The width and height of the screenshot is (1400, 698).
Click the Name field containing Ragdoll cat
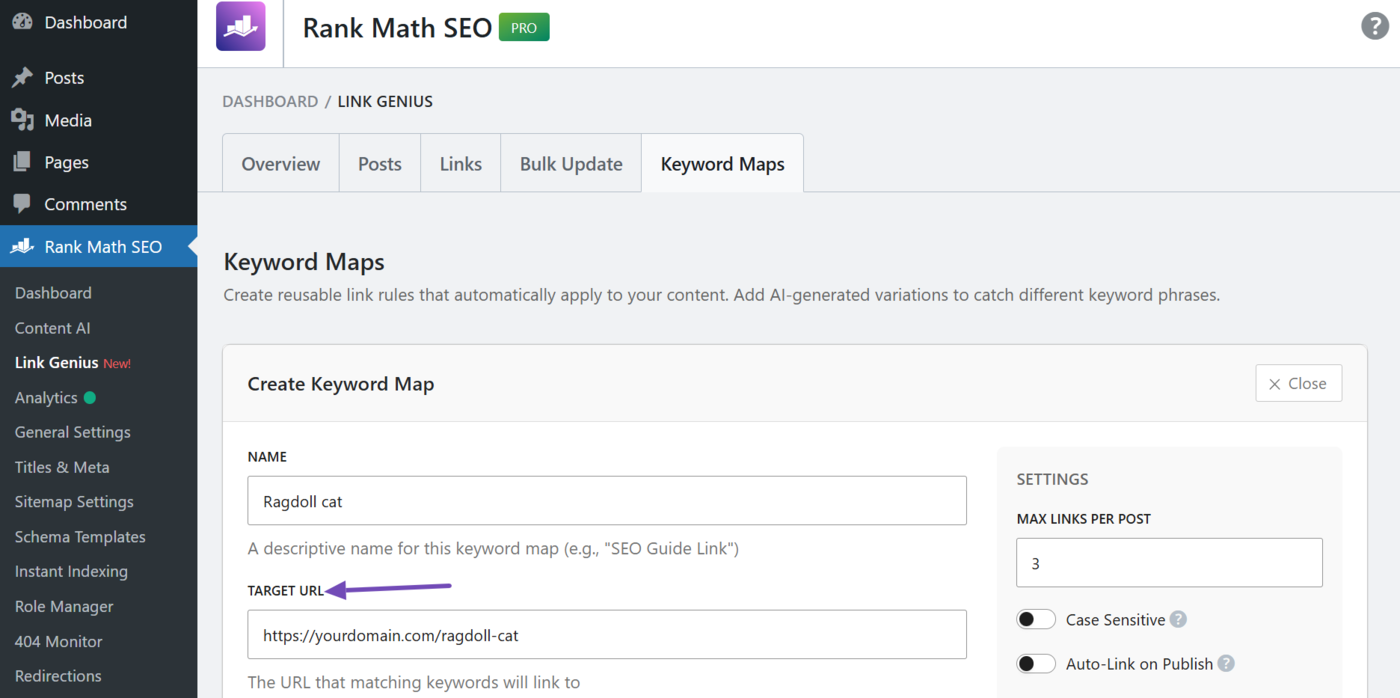607,501
